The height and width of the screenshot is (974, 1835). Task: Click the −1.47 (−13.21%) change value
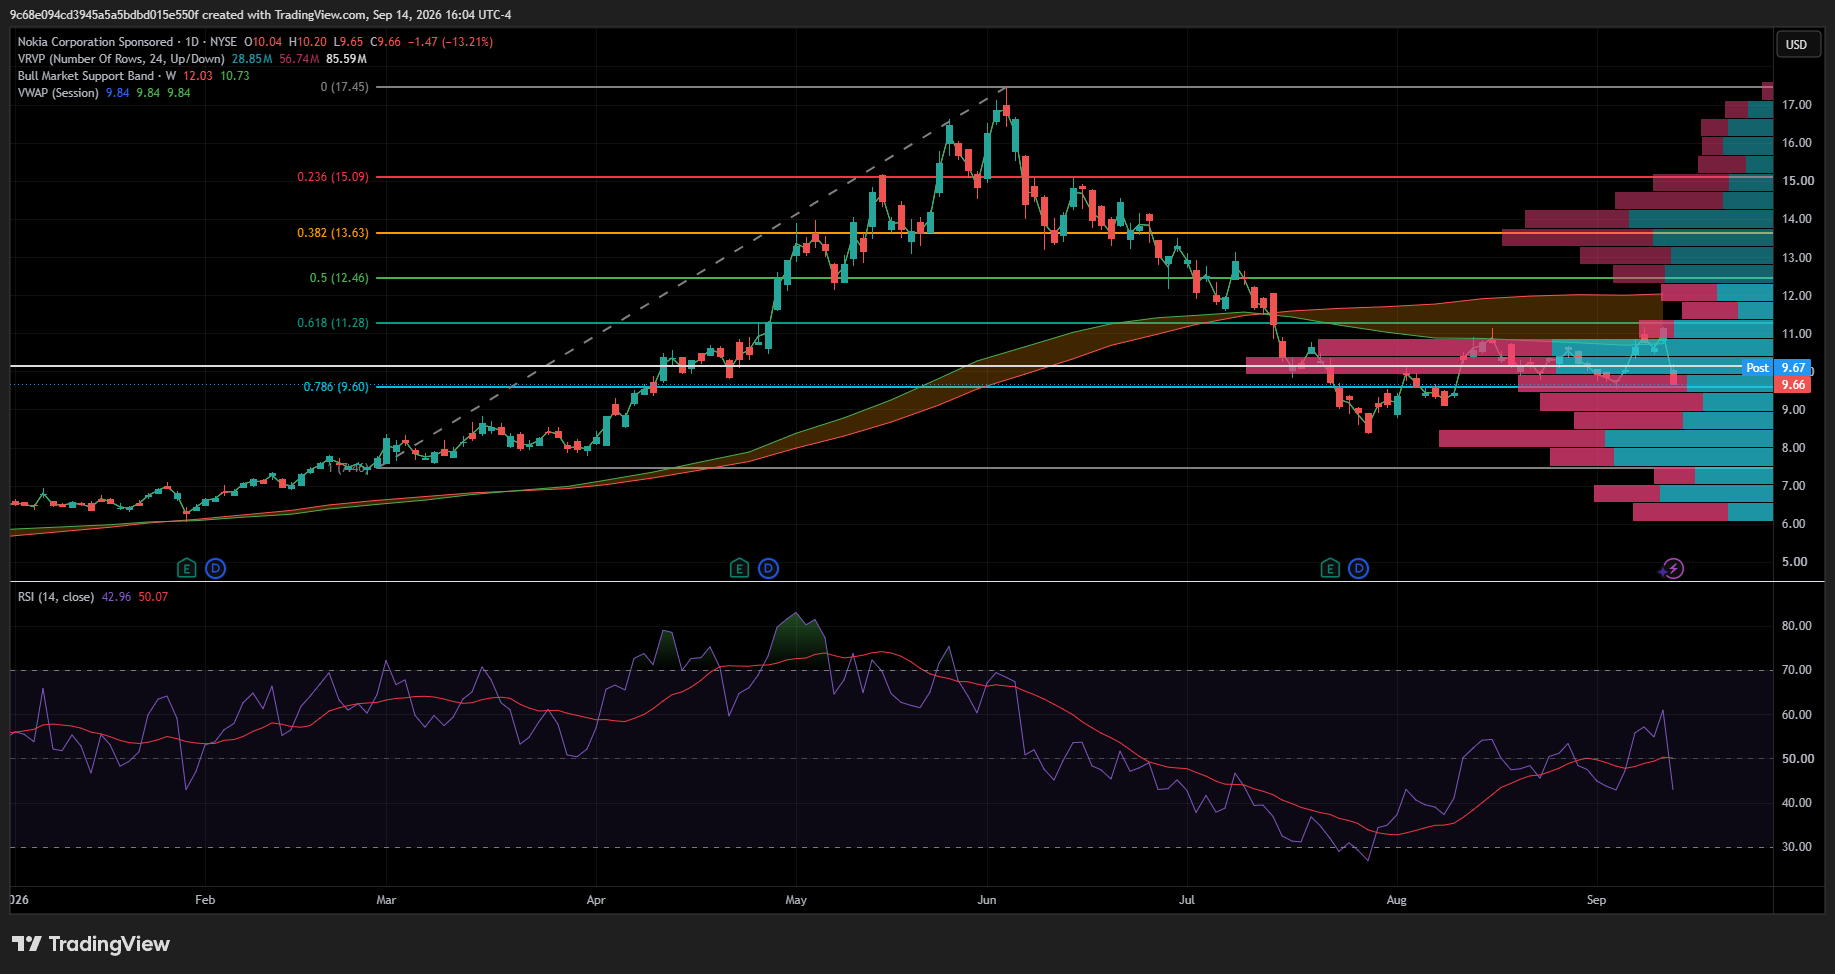(x=451, y=42)
